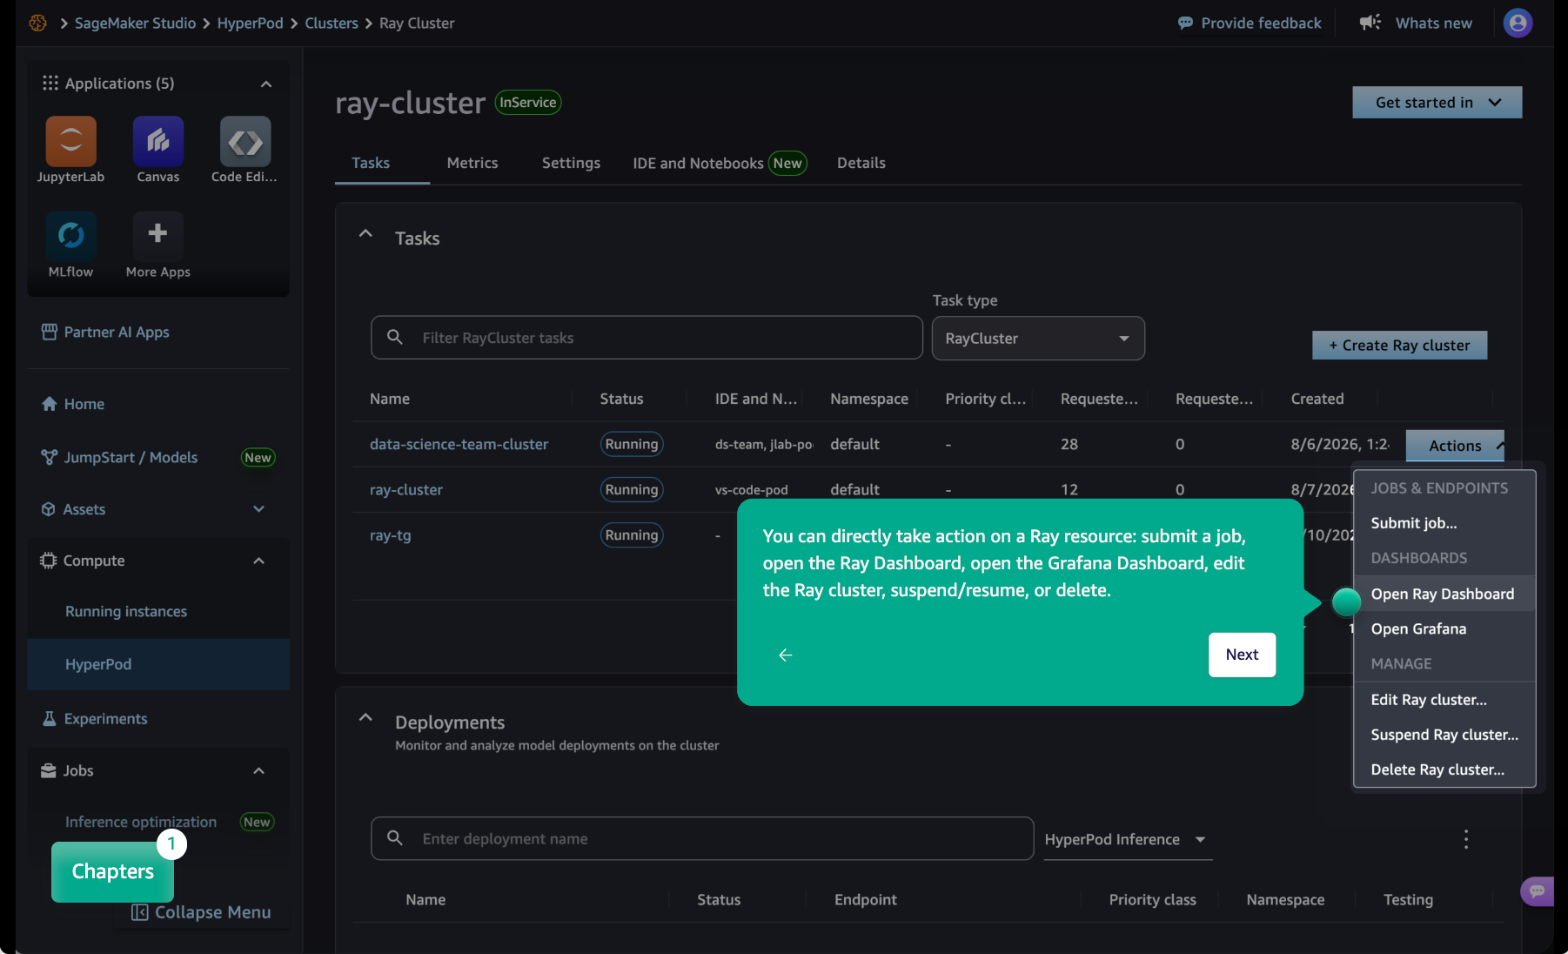
Task: Open the Get started in dropdown
Action: tap(1437, 102)
